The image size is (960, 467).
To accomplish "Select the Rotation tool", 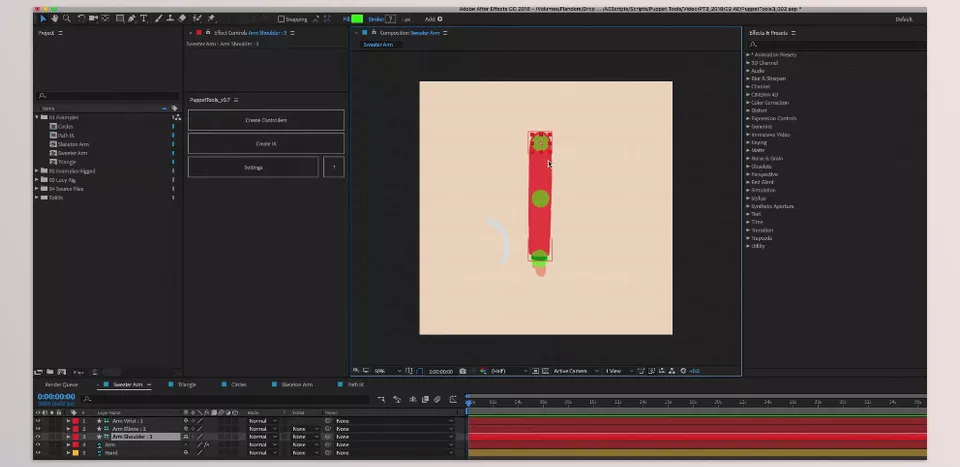I will (81, 19).
